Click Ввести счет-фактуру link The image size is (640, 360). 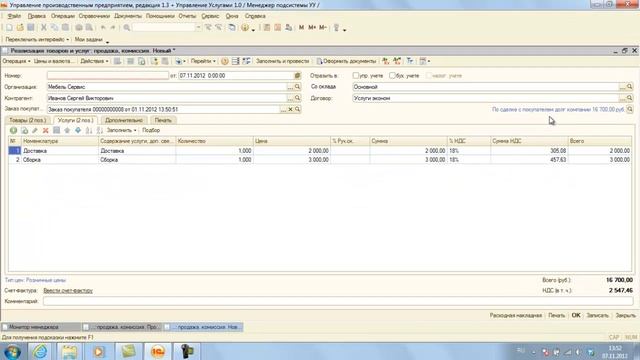point(68,291)
